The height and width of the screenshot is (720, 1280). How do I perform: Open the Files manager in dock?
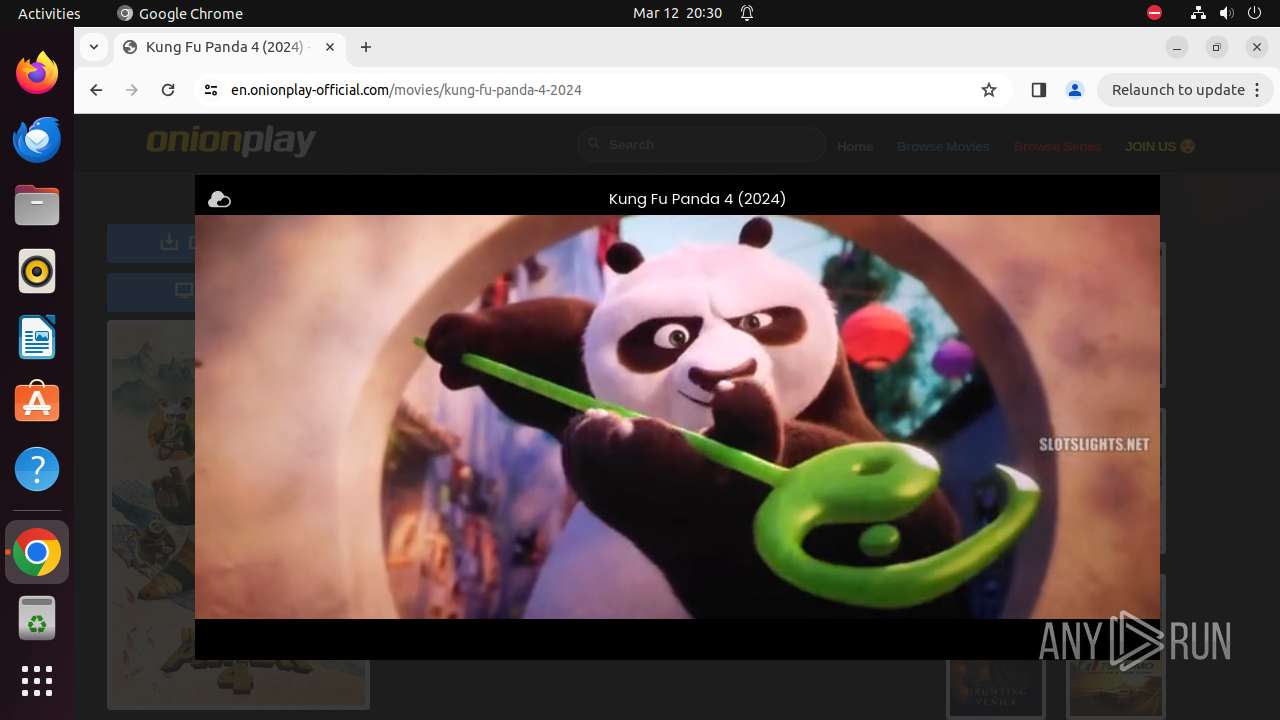click(37, 205)
